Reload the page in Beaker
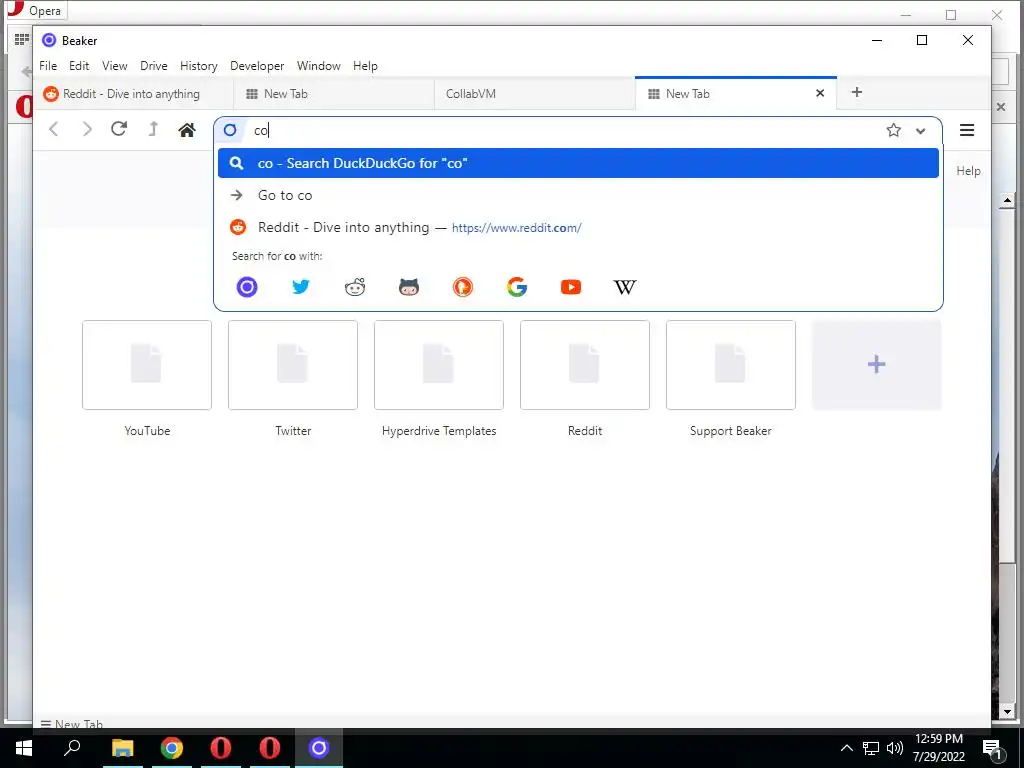 119,129
